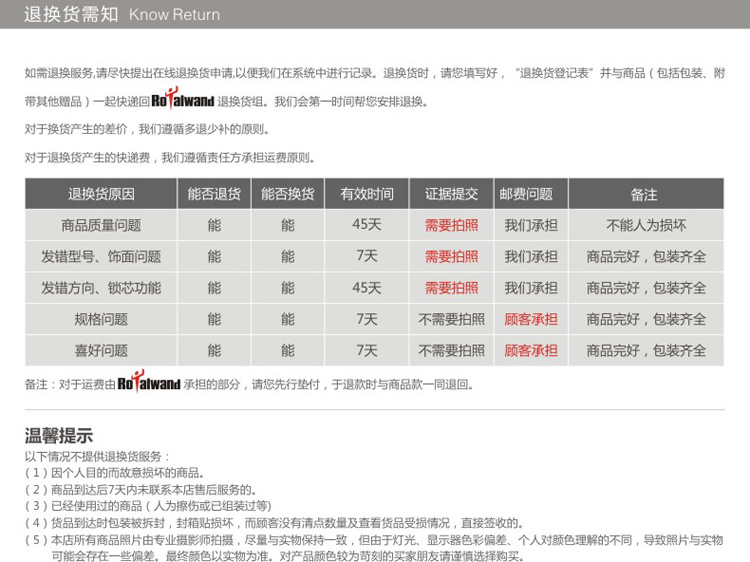Click the 温馨提示 heading
Screen dimensions: 750x562
(x=59, y=436)
